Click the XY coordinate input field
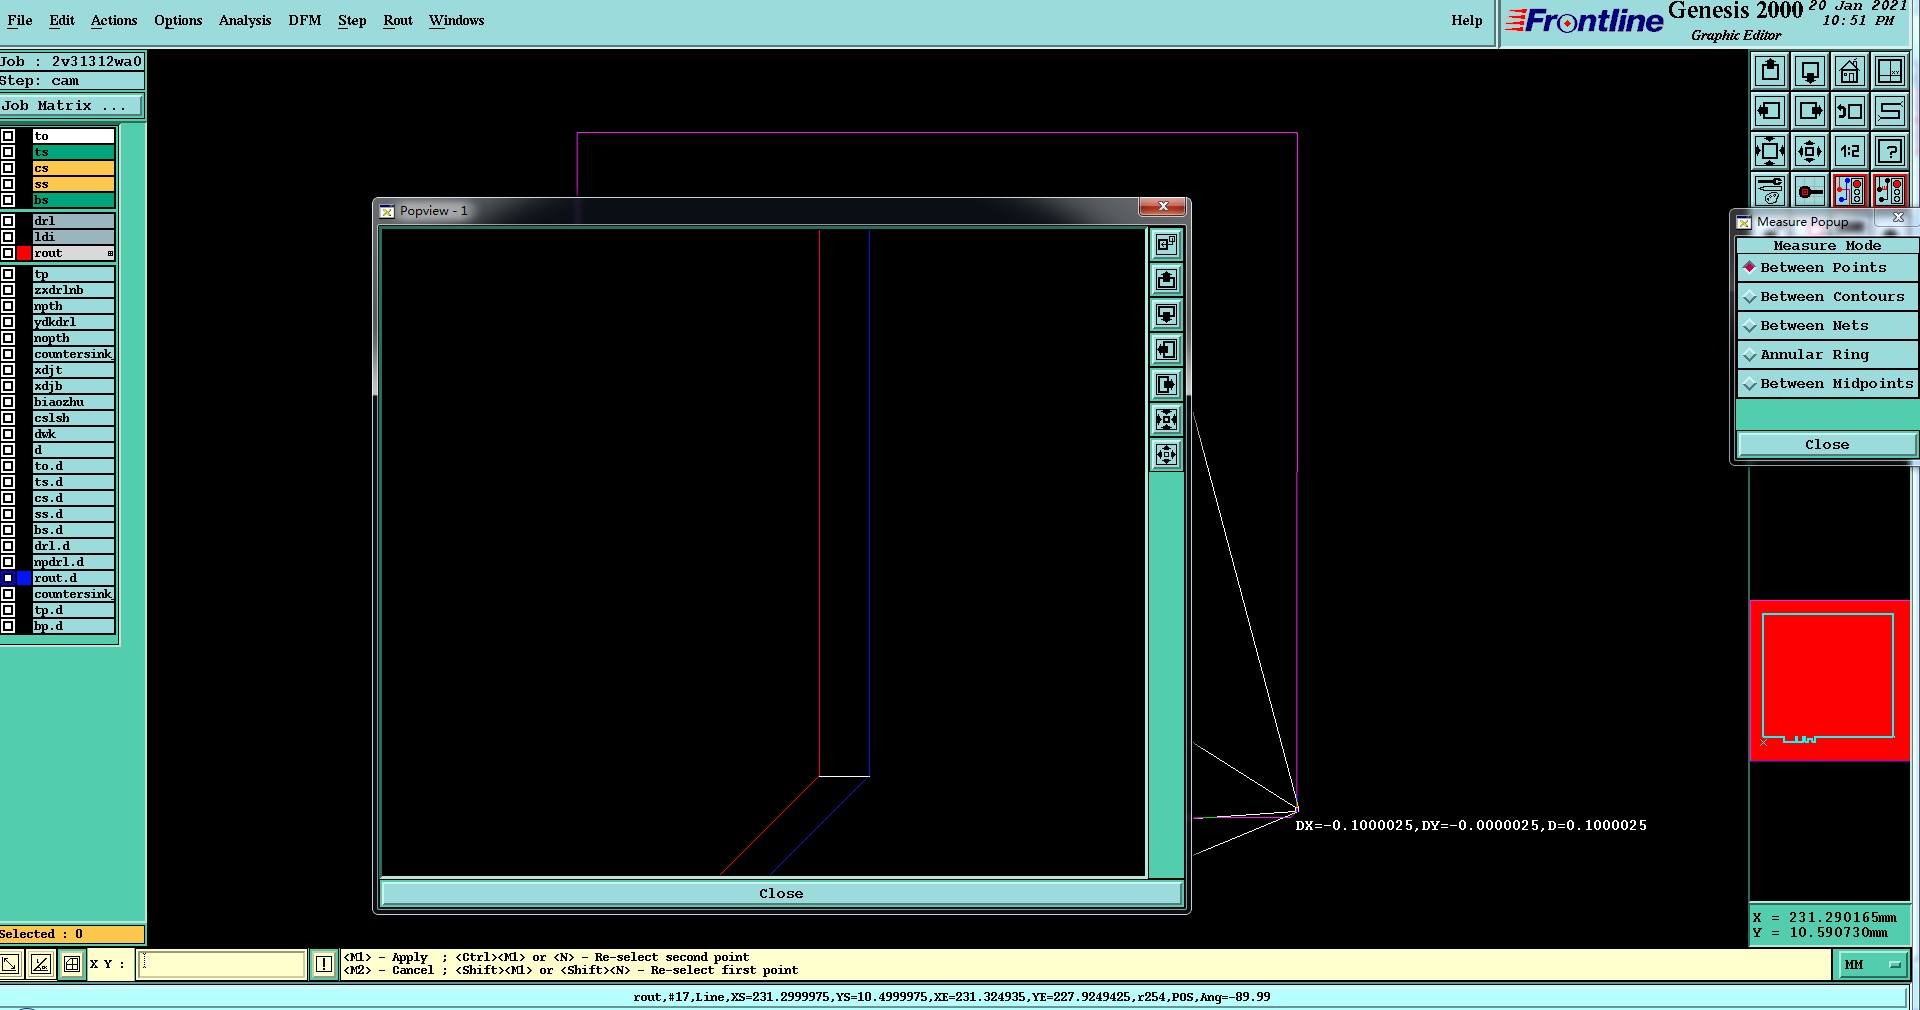 pos(221,964)
